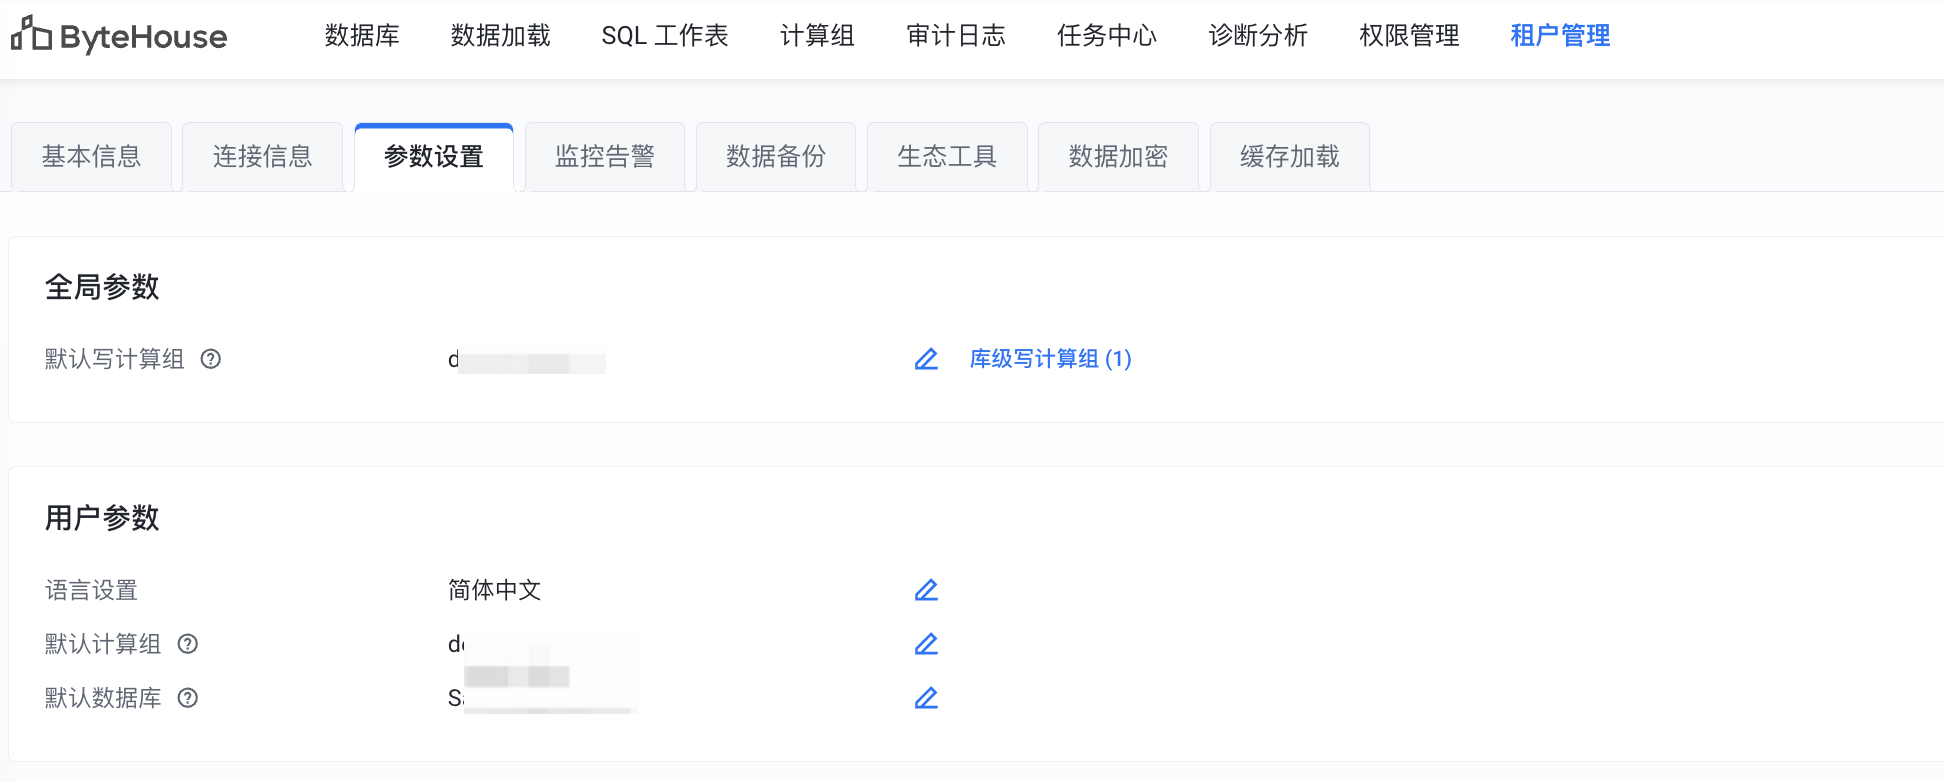The image size is (1944, 782).
Task: Select the 生态工具 tab
Action: (947, 157)
